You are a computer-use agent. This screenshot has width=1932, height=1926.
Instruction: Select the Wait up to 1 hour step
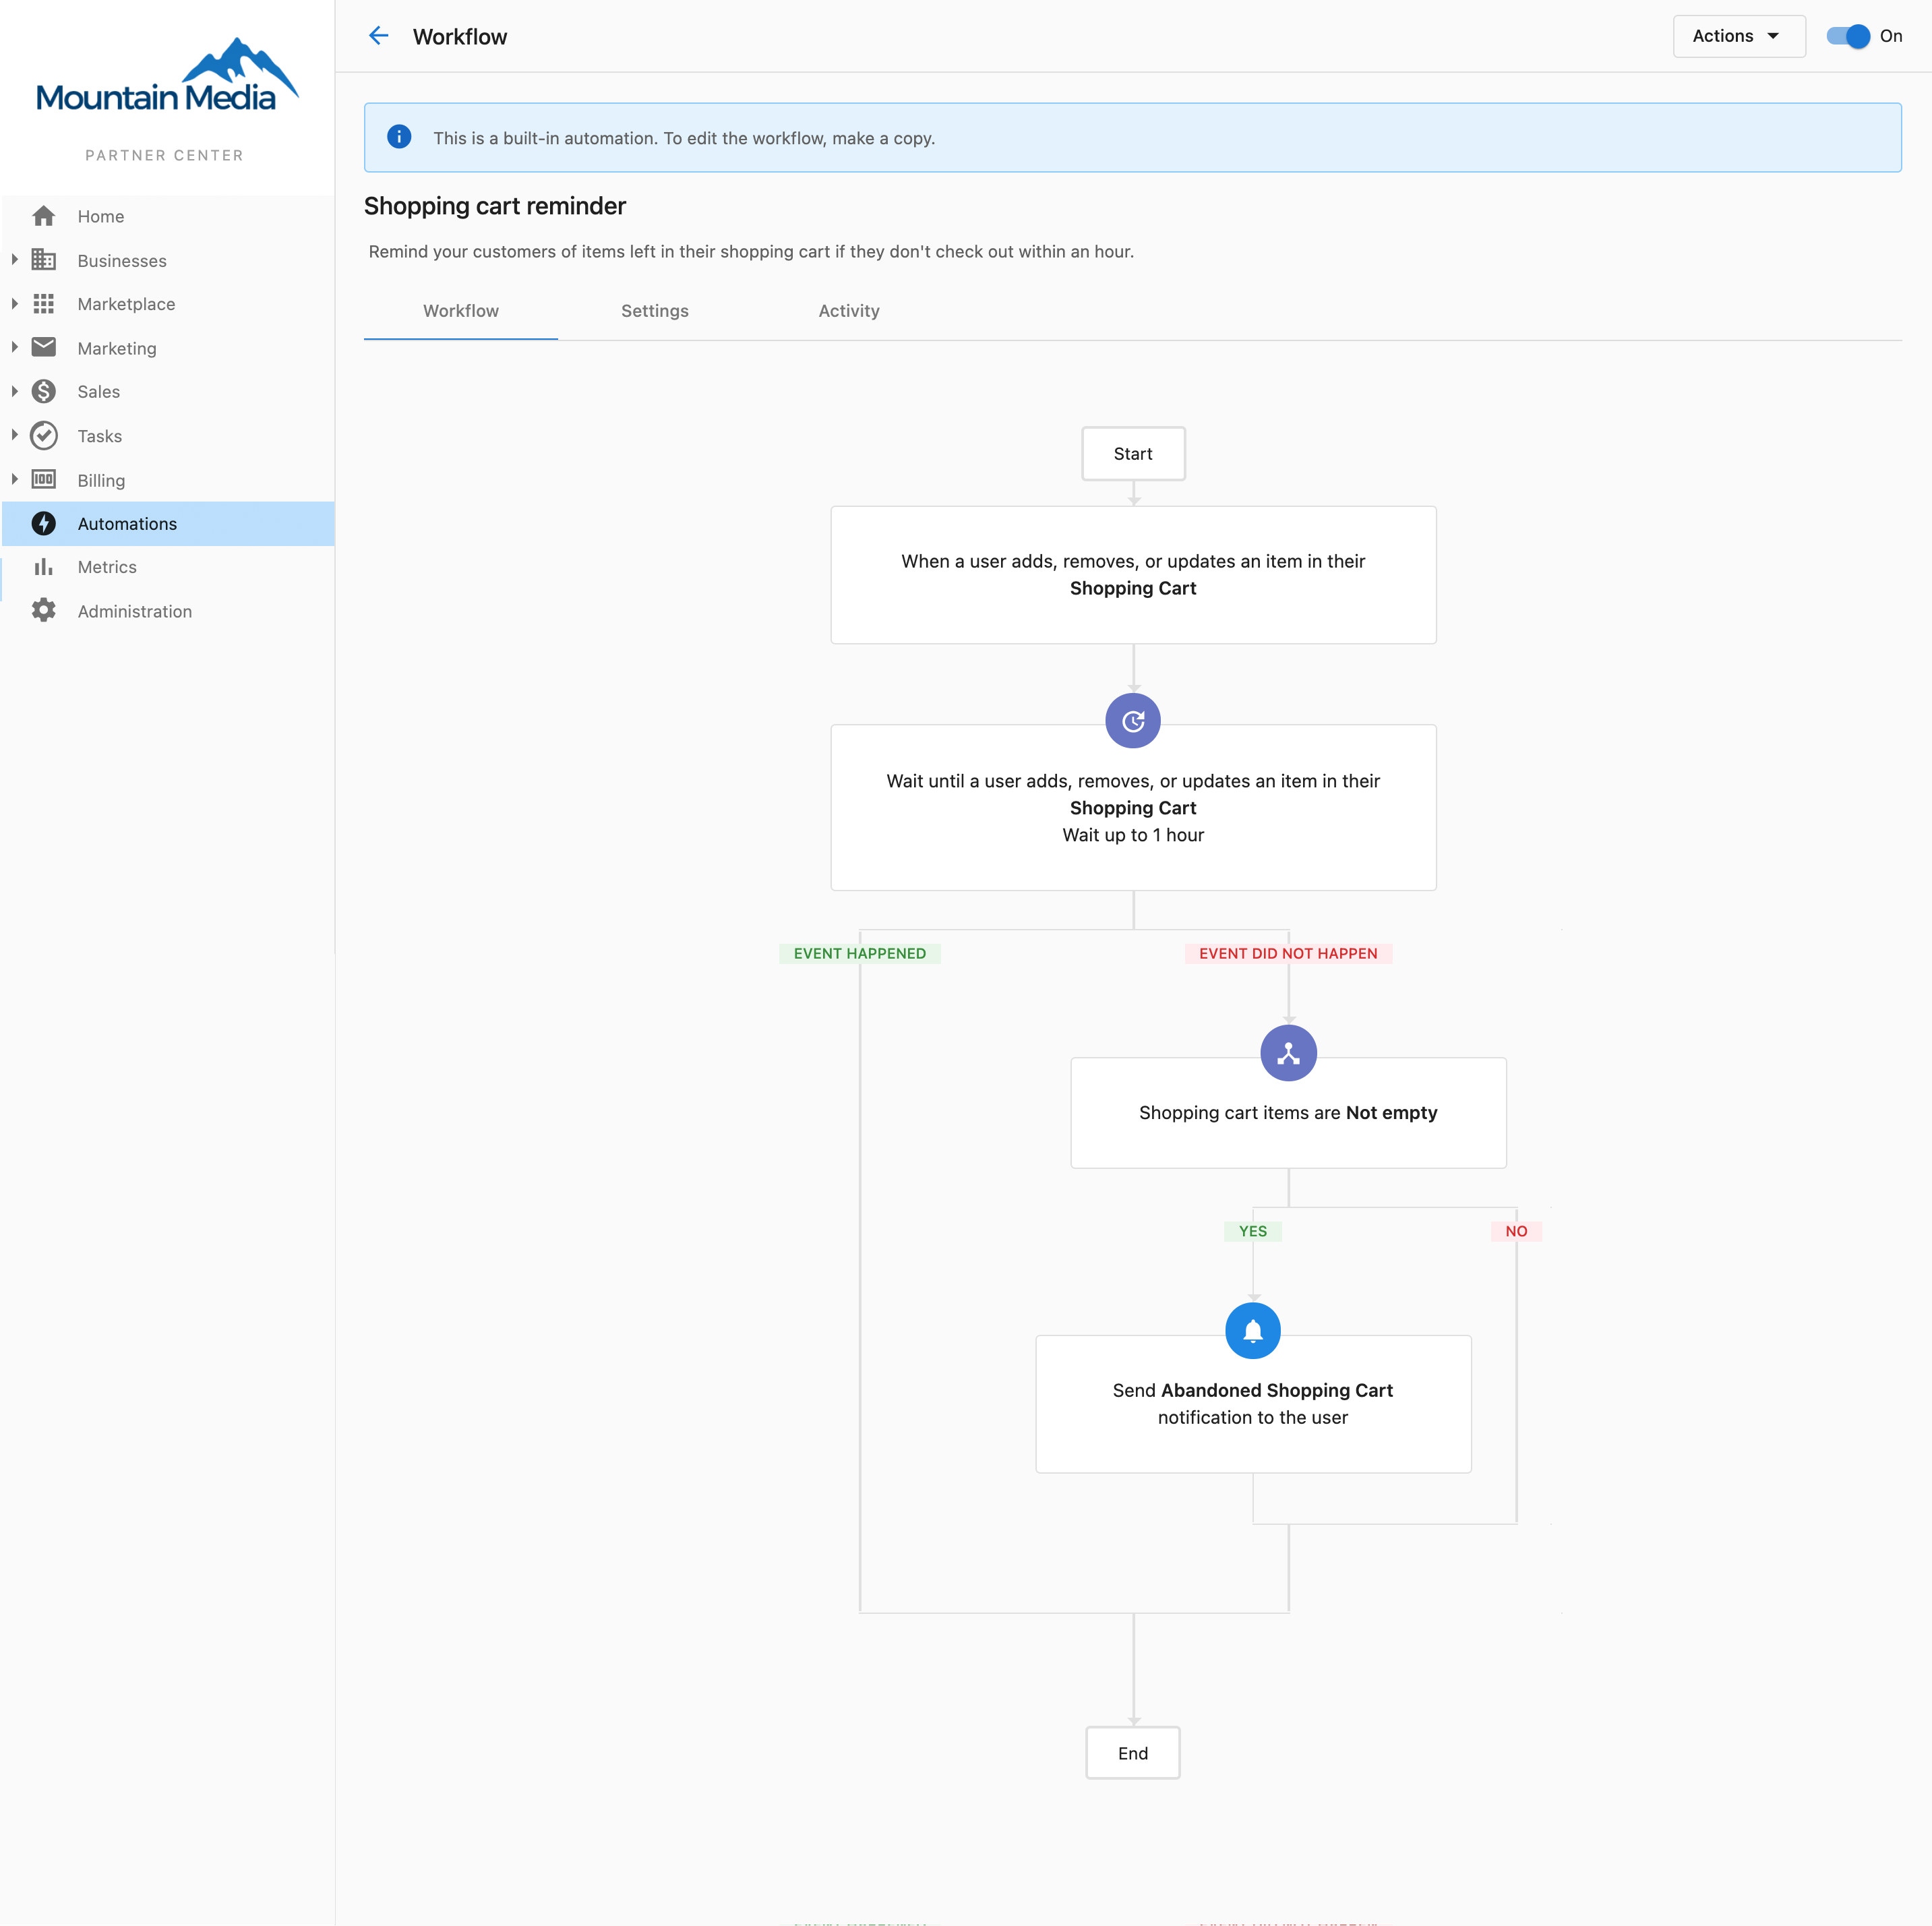coord(1133,808)
